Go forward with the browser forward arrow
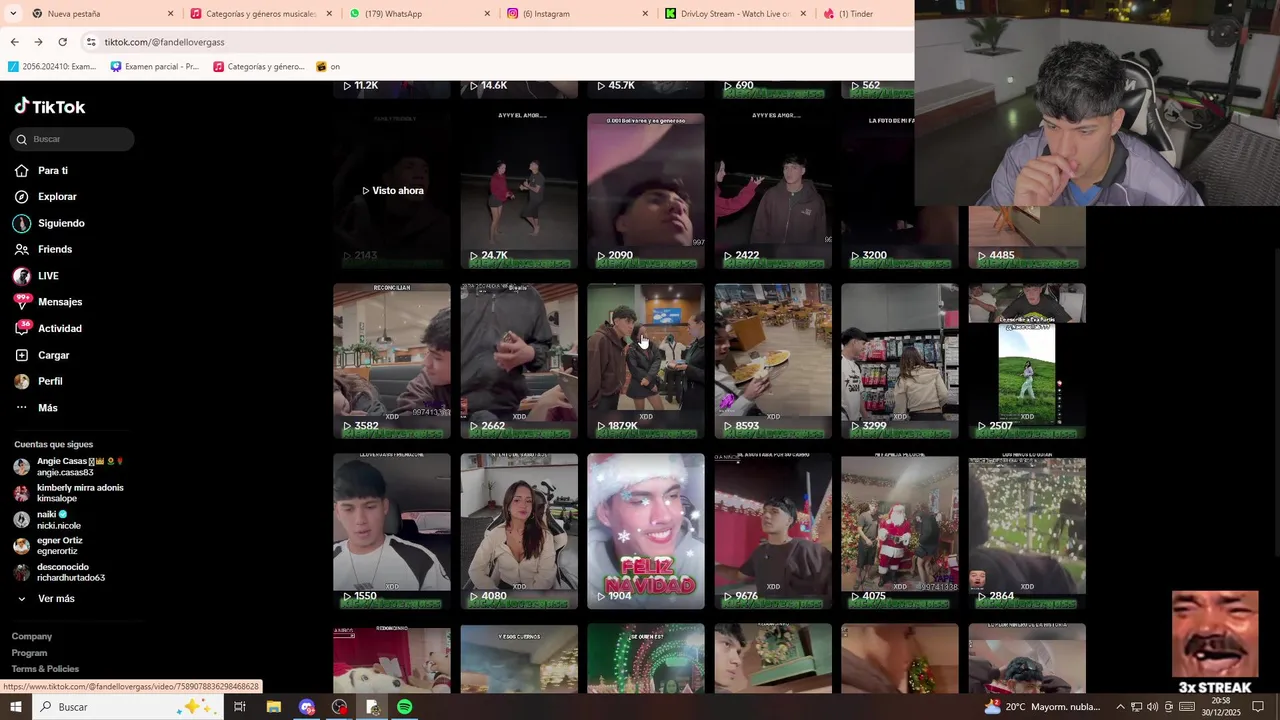This screenshot has width=1280, height=720. coord(38,42)
